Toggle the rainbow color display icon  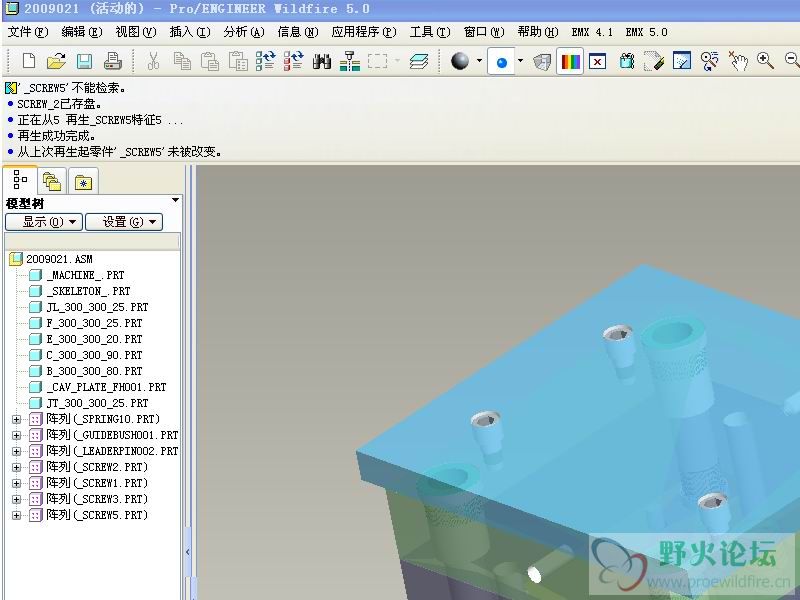[x=570, y=62]
